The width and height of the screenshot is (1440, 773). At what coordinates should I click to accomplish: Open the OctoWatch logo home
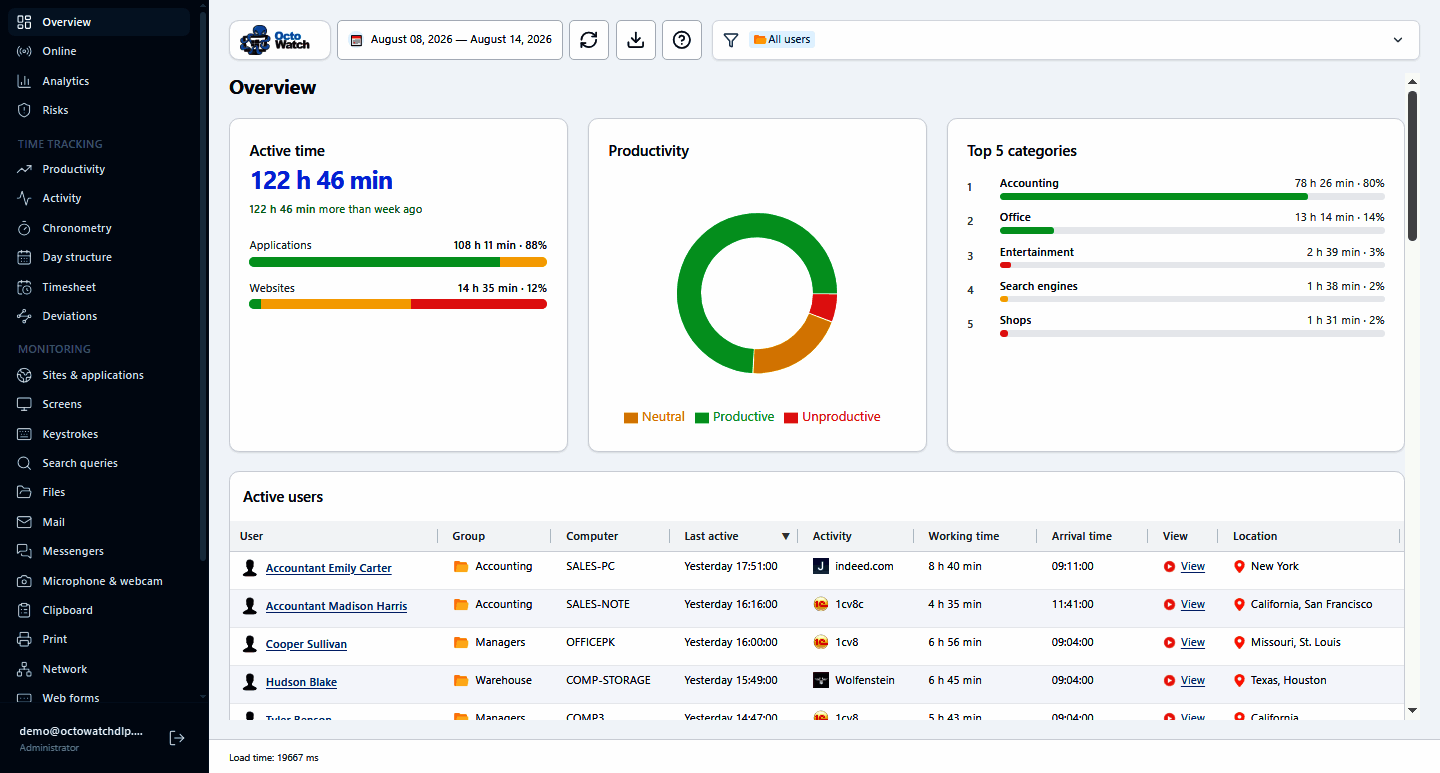pyautogui.click(x=280, y=40)
